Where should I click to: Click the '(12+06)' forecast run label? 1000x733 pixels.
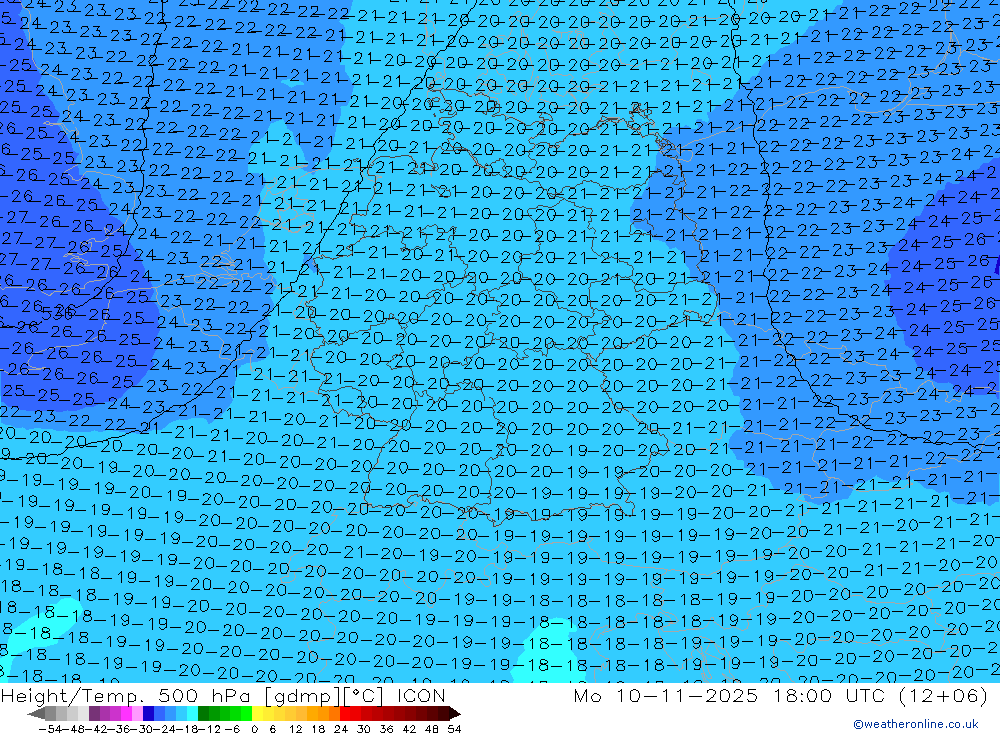pyautogui.click(x=943, y=695)
